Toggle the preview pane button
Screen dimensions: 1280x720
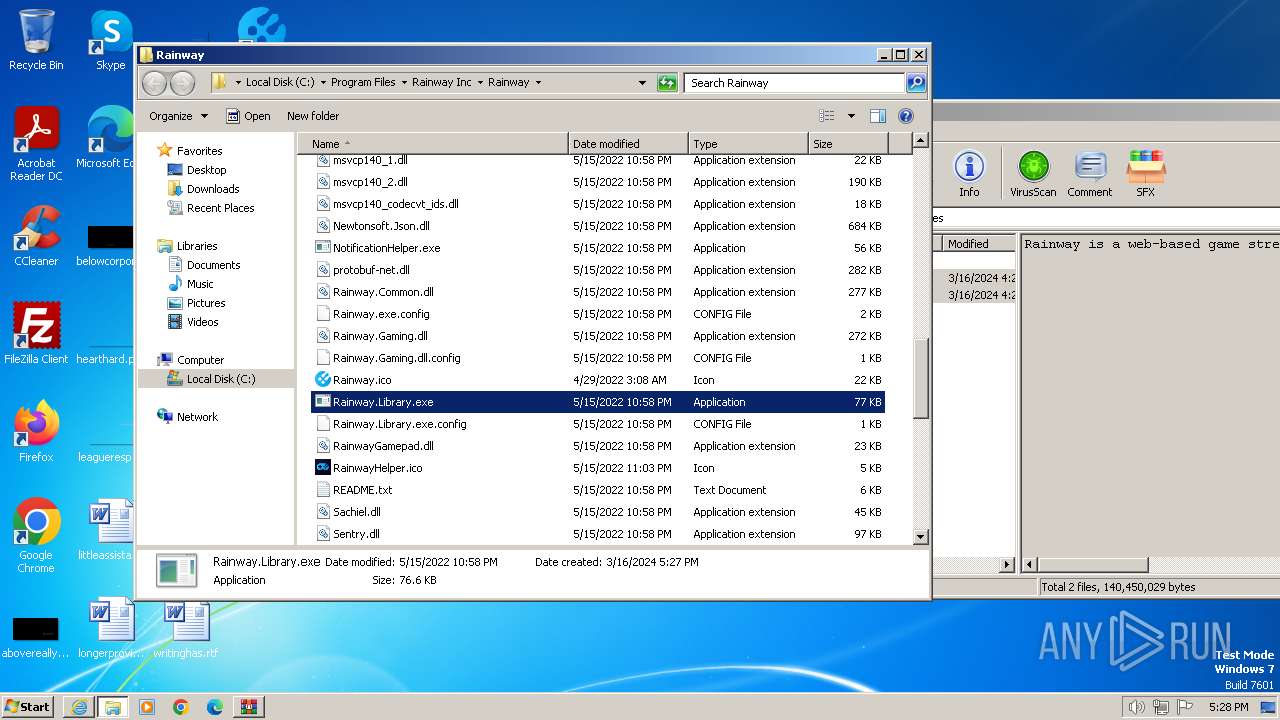pyautogui.click(x=877, y=116)
